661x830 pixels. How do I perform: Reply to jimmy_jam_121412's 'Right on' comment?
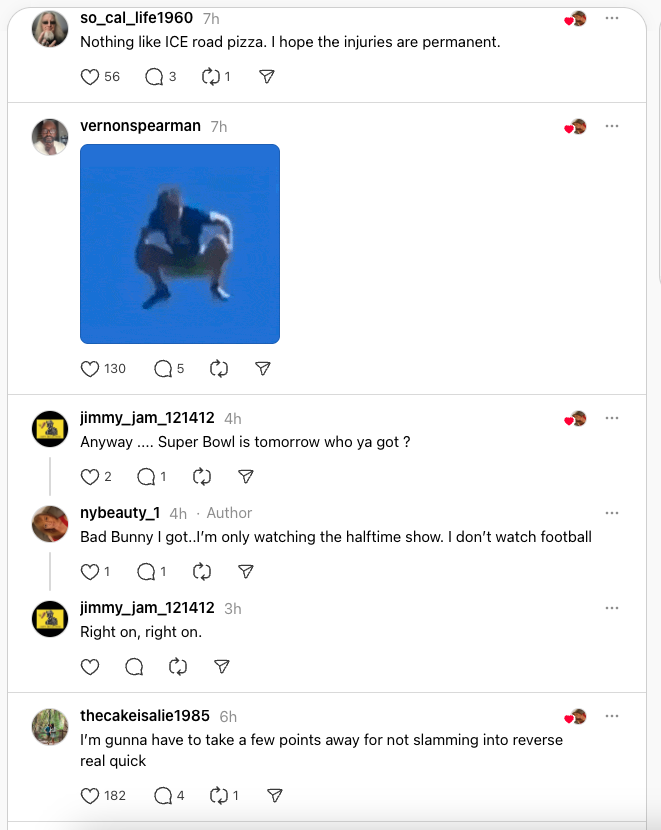click(134, 667)
